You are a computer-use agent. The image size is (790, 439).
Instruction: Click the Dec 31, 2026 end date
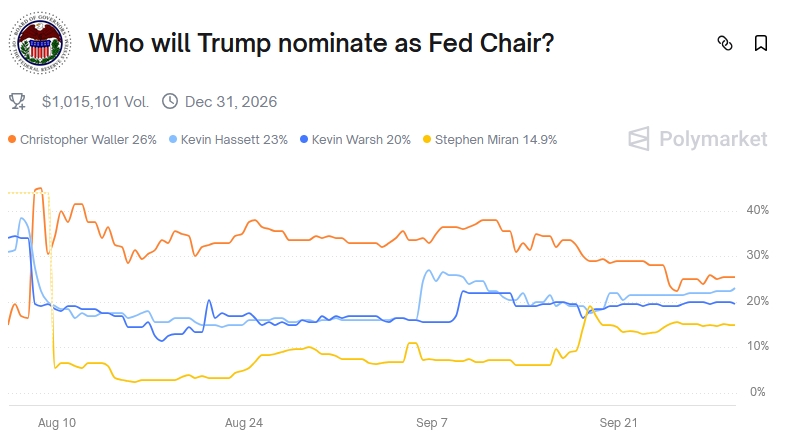(231, 101)
